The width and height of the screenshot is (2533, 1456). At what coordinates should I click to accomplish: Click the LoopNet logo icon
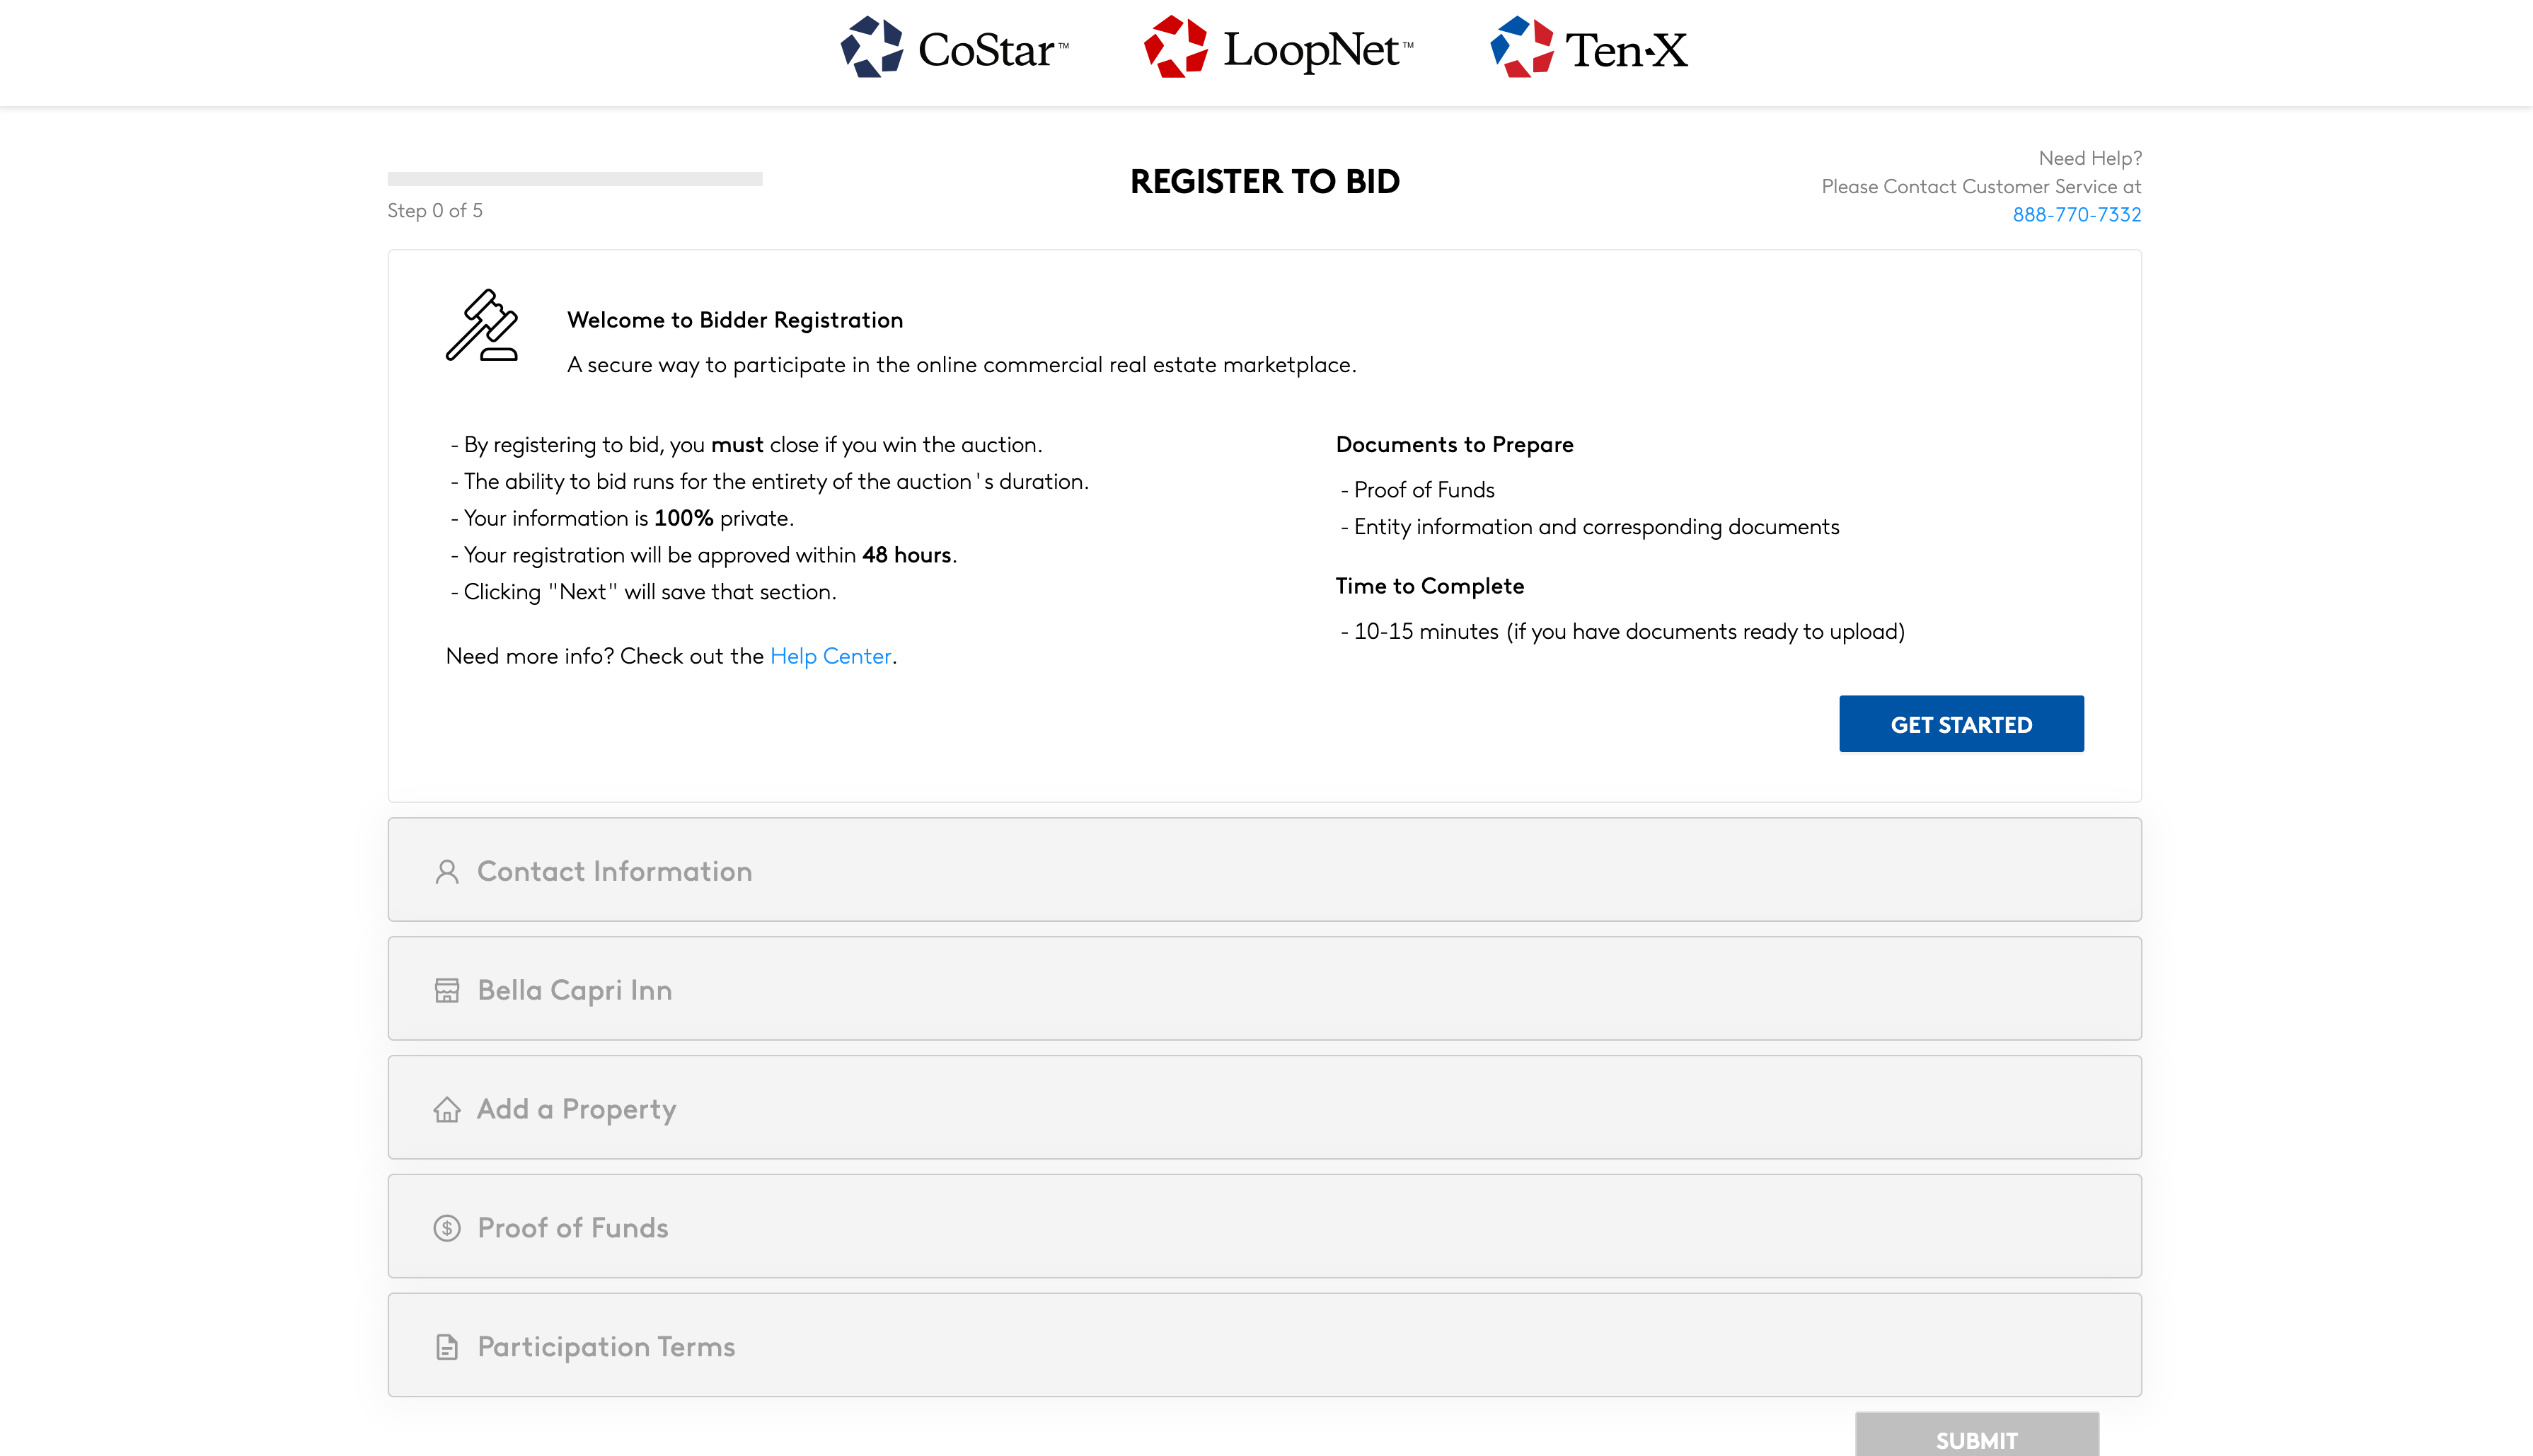pos(1175,47)
